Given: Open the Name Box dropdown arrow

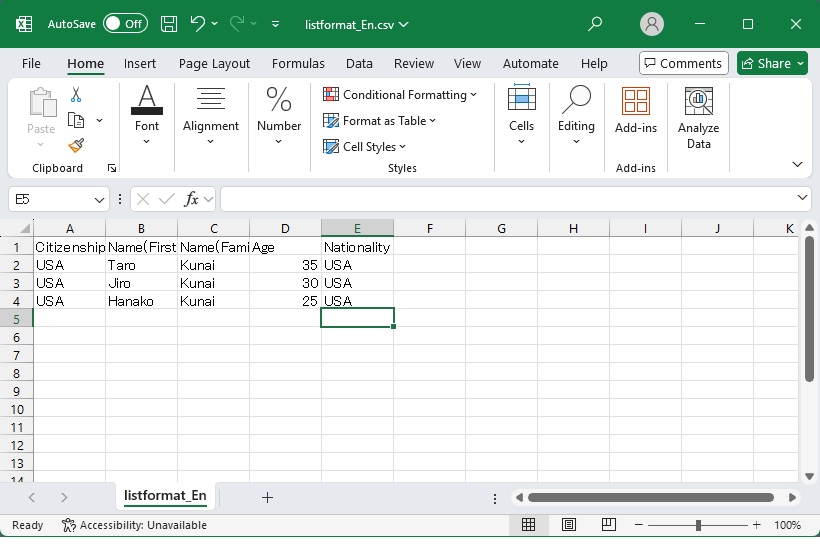Looking at the screenshot, I should (x=99, y=199).
